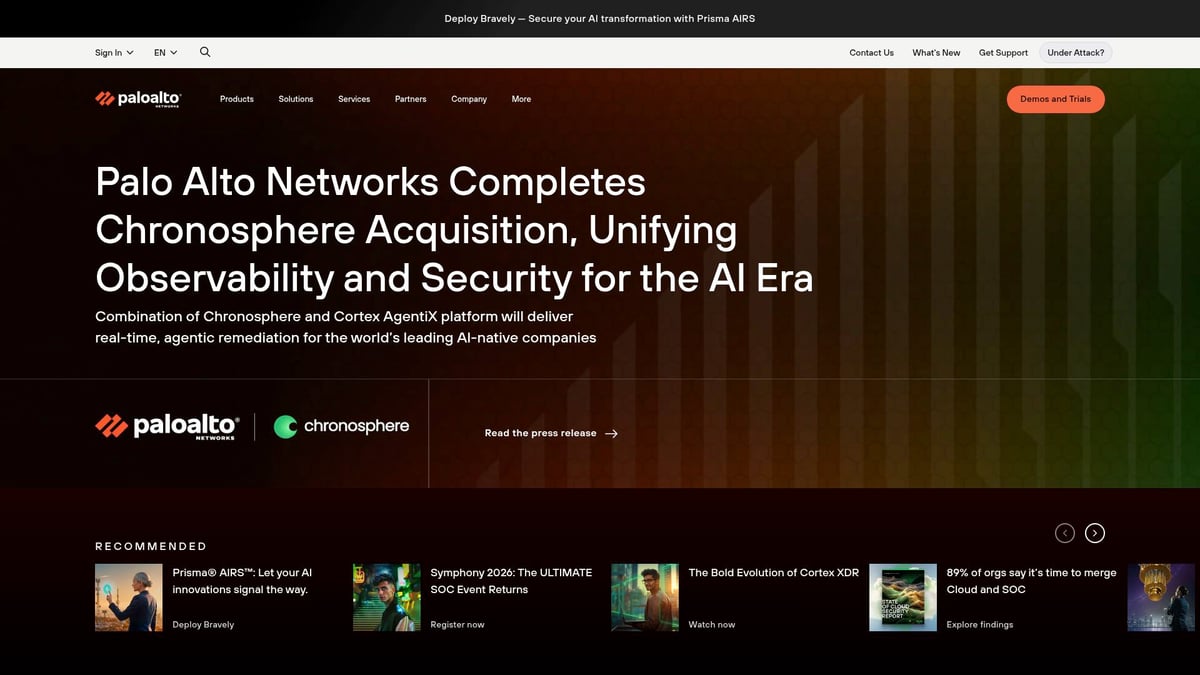Click the small Palo Alto logo in hero banner

pyautogui.click(x=167, y=426)
